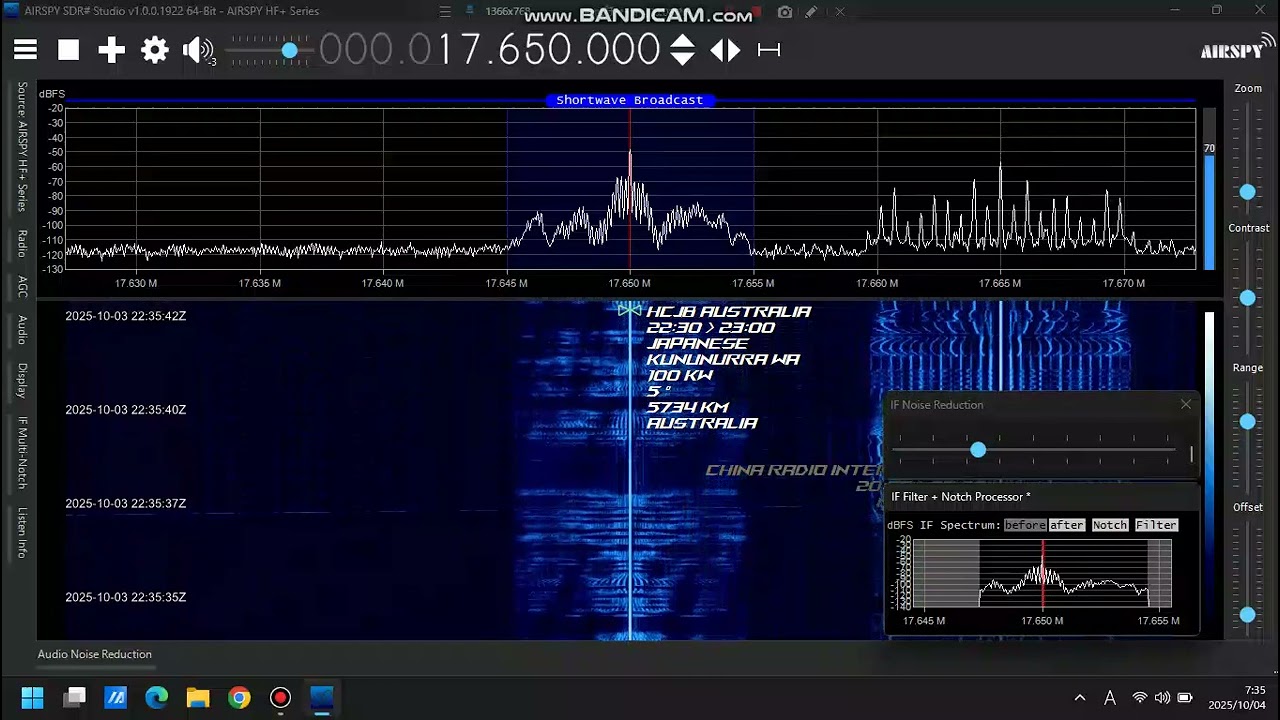Open the Source AIRSPY HF+ Series side panel
The image size is (1280, 720).
(22, 147)
